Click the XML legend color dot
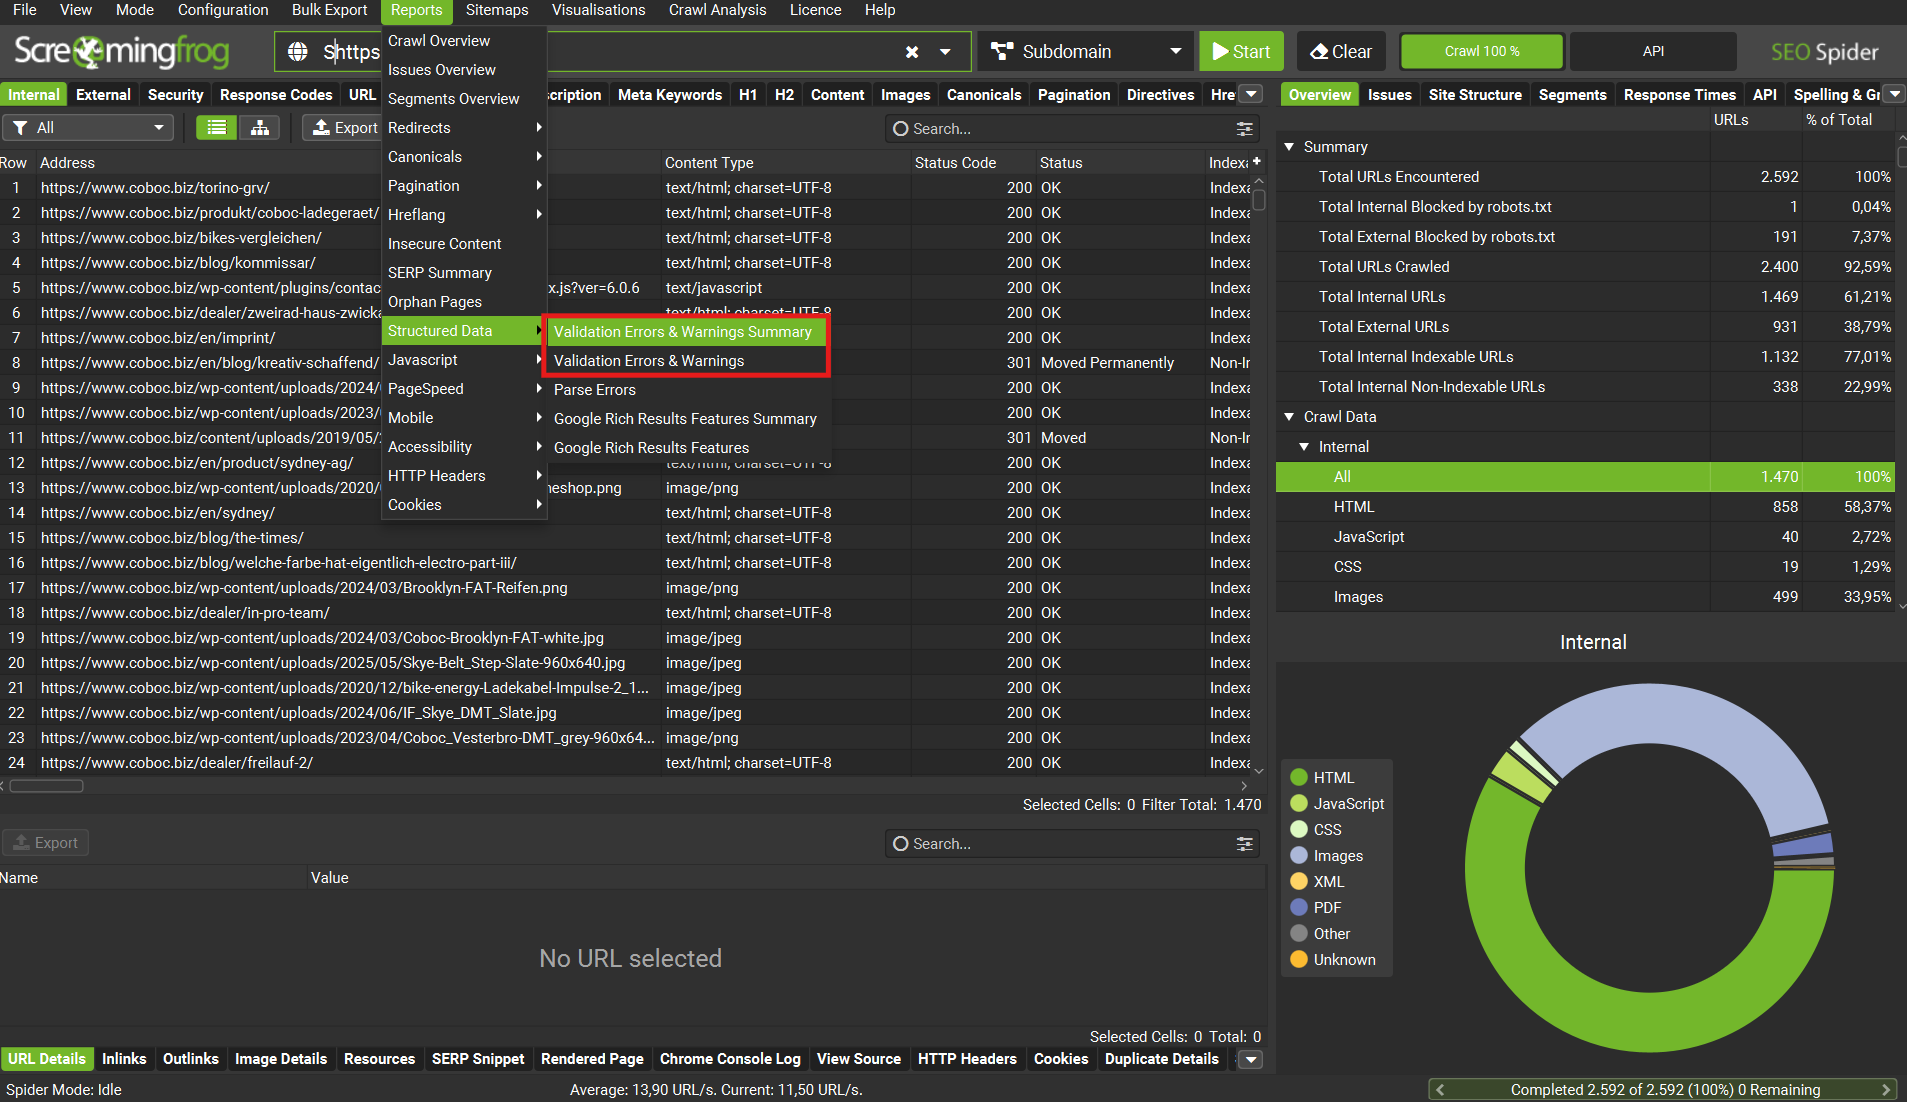1907x1102 pixels. pyautogui.click(x=1299, y=881)
